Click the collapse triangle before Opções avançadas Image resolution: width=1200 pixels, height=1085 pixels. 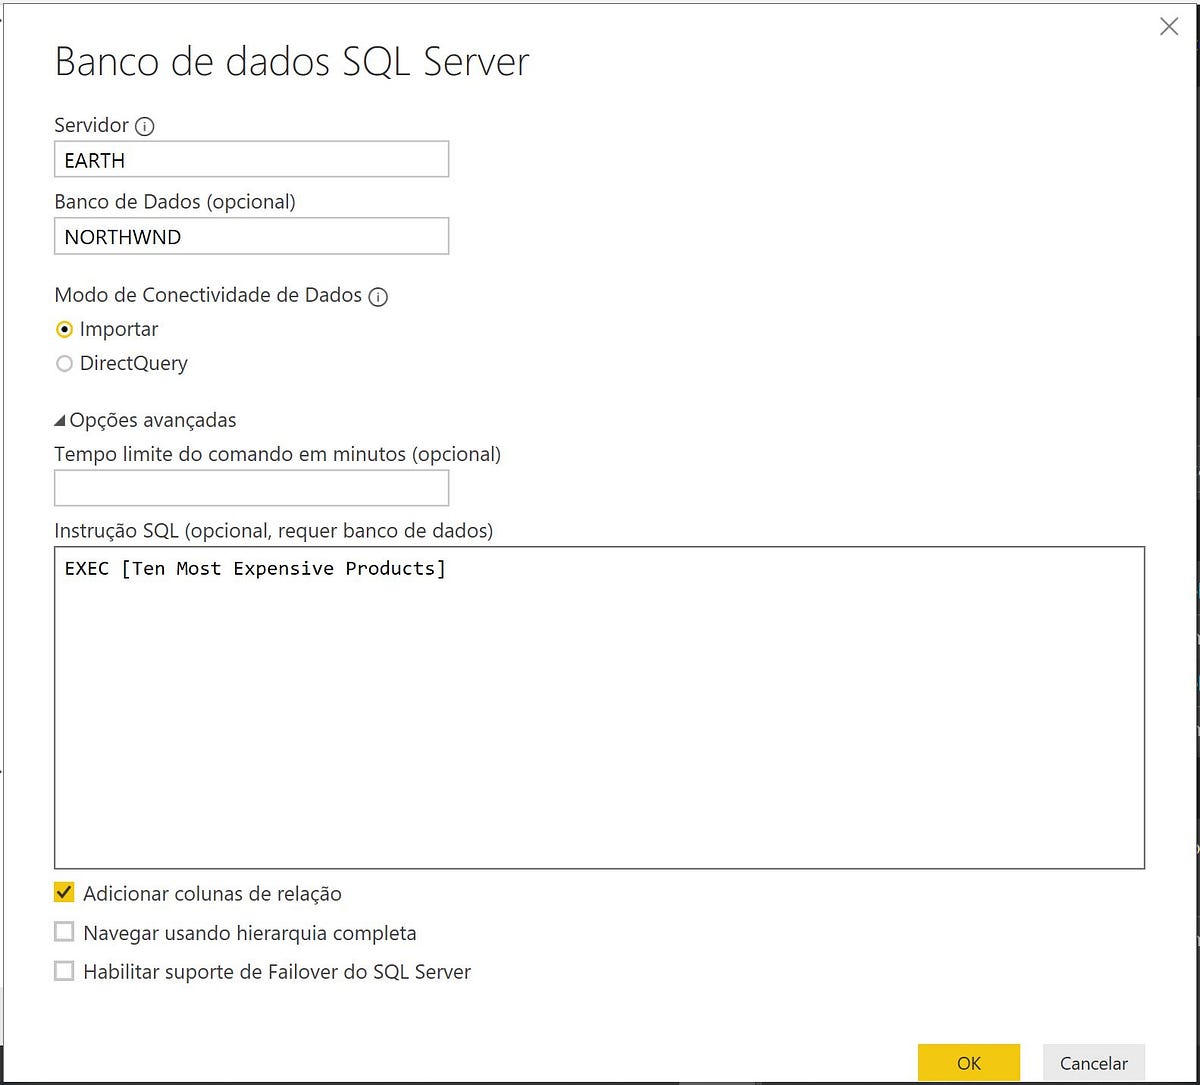60,420
